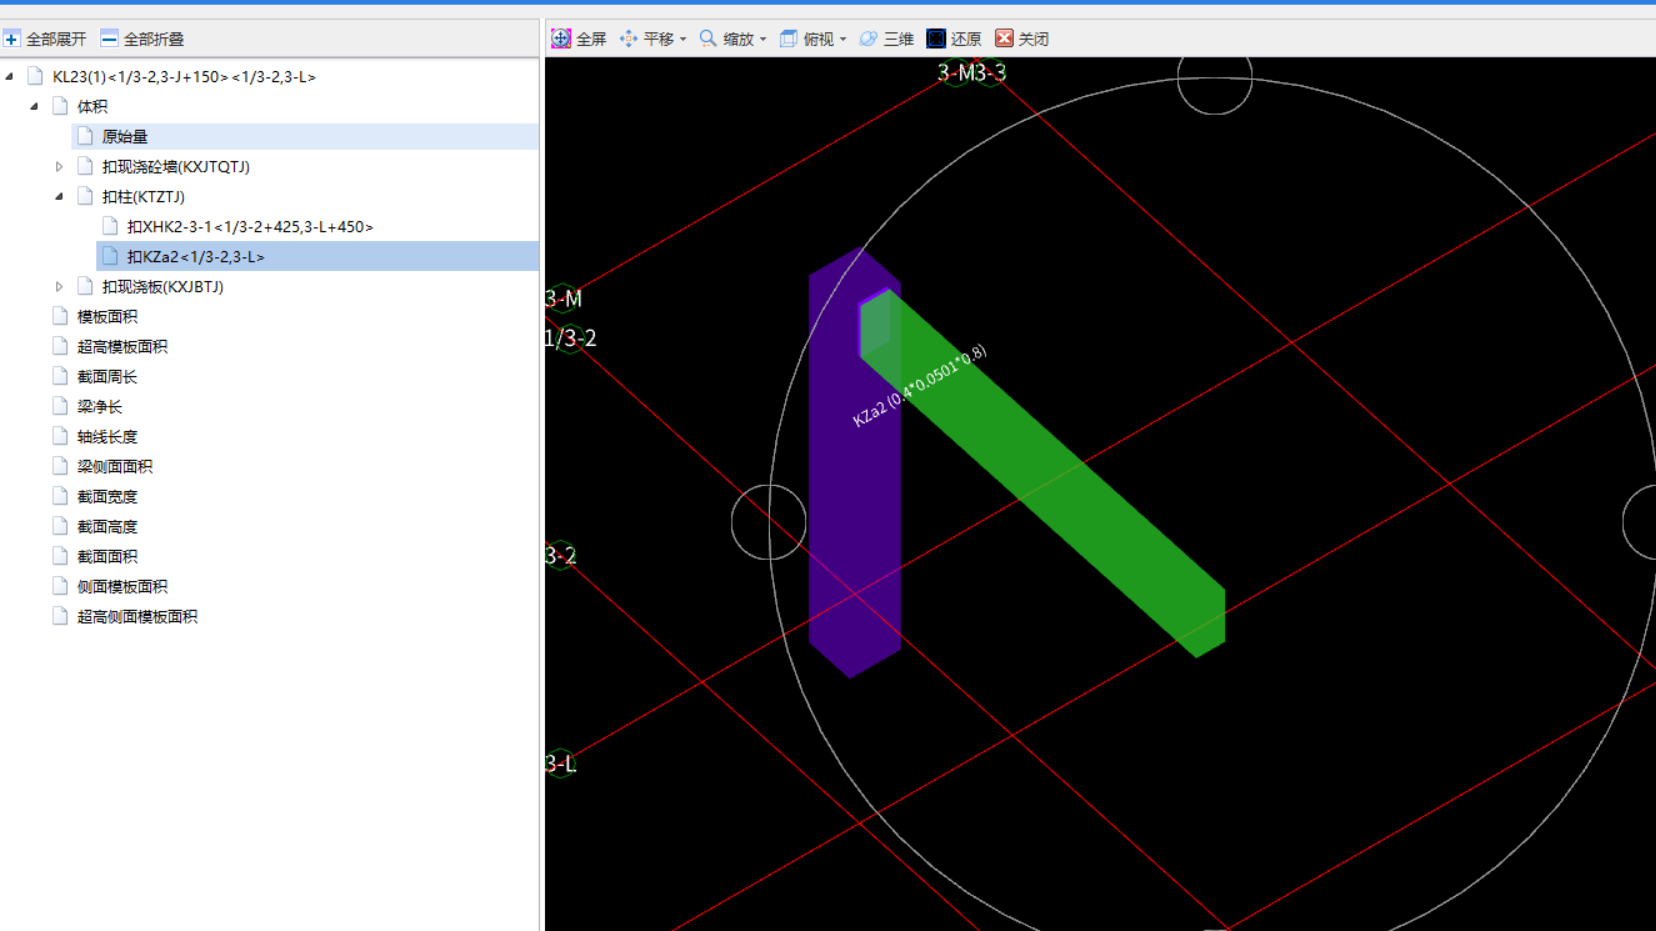The height and width of the screenshot is (931, 1656).
Task: Click the 全部折叠 minus icon
Action: tap(109, 39)
